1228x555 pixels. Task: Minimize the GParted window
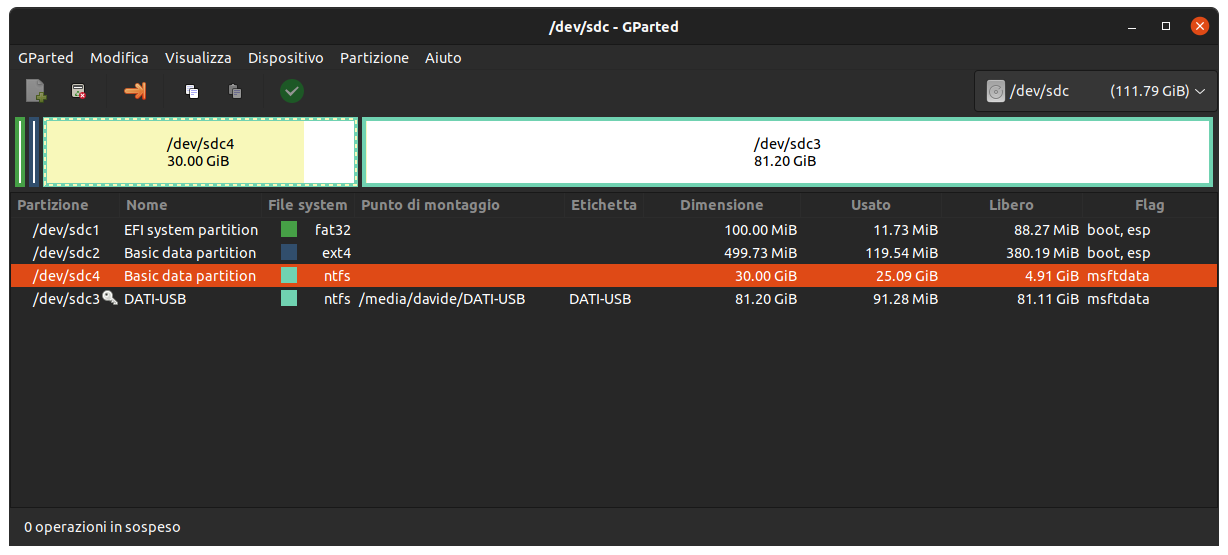tap(1131, 27)
